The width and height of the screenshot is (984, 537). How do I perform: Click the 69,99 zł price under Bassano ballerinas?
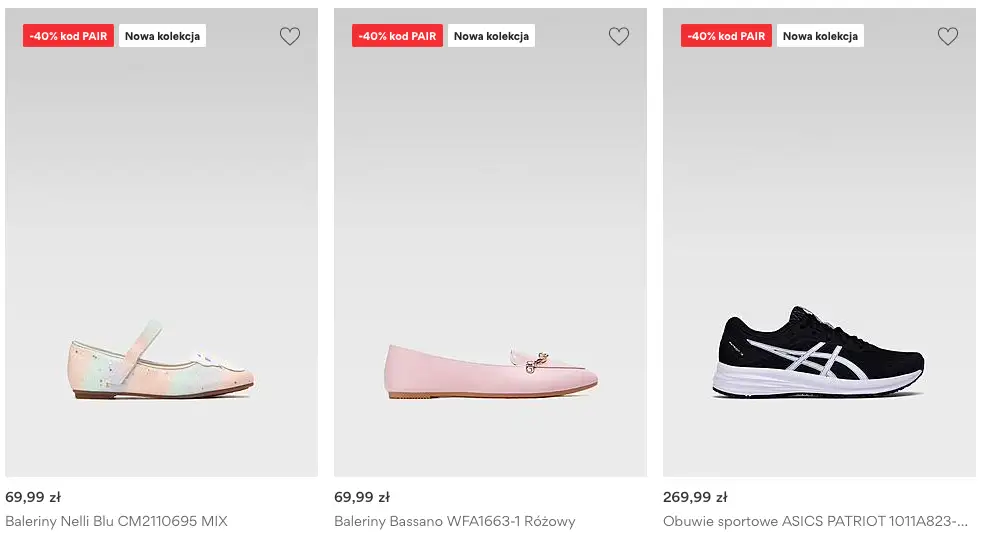click(362, 497)
